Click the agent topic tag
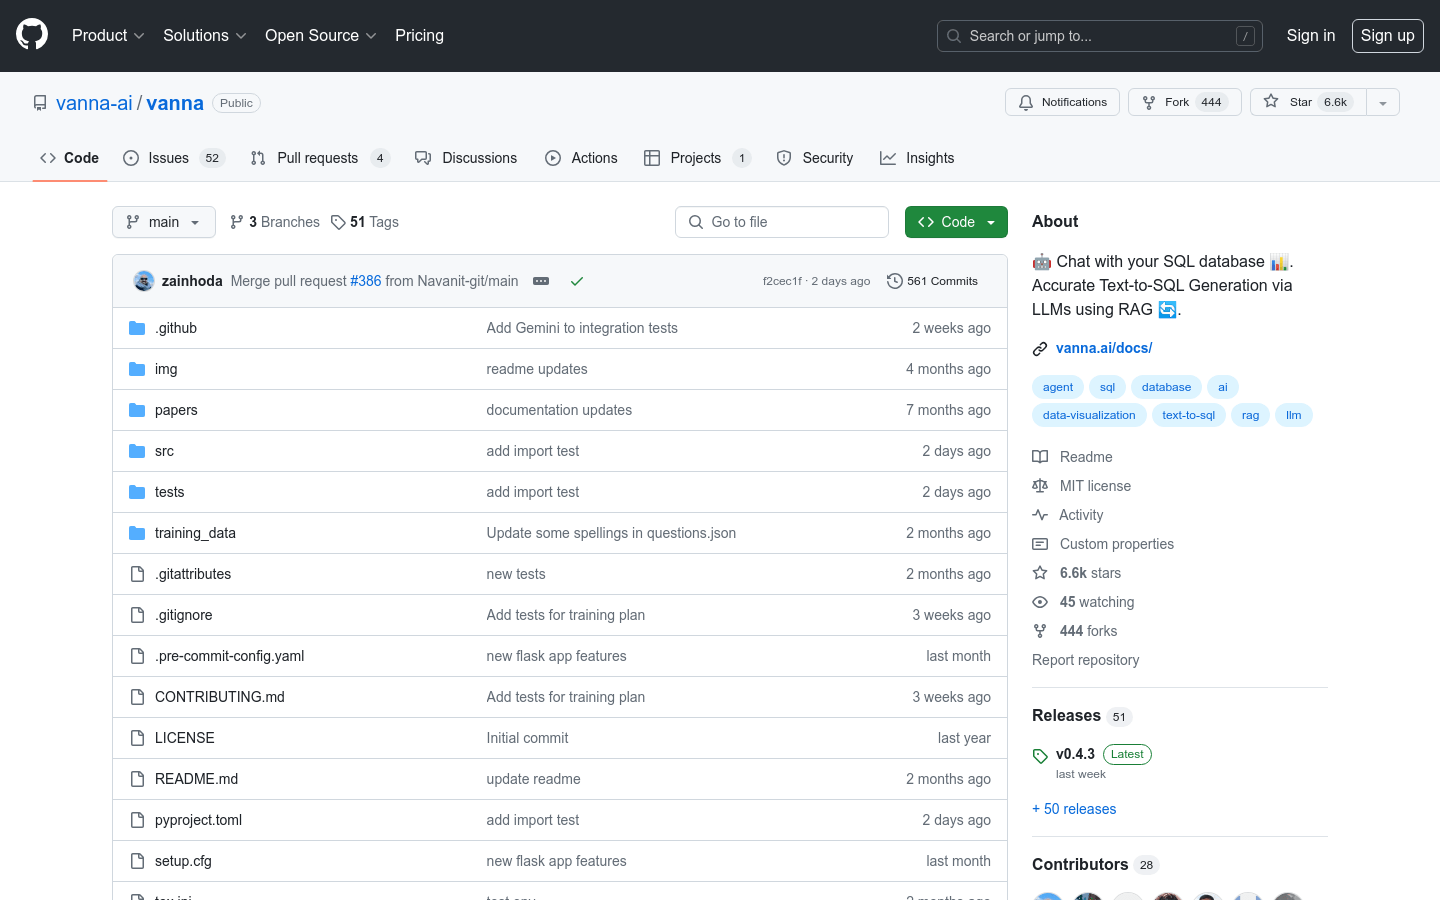This screenshot has height=900, width=1440. [1058, 387]
